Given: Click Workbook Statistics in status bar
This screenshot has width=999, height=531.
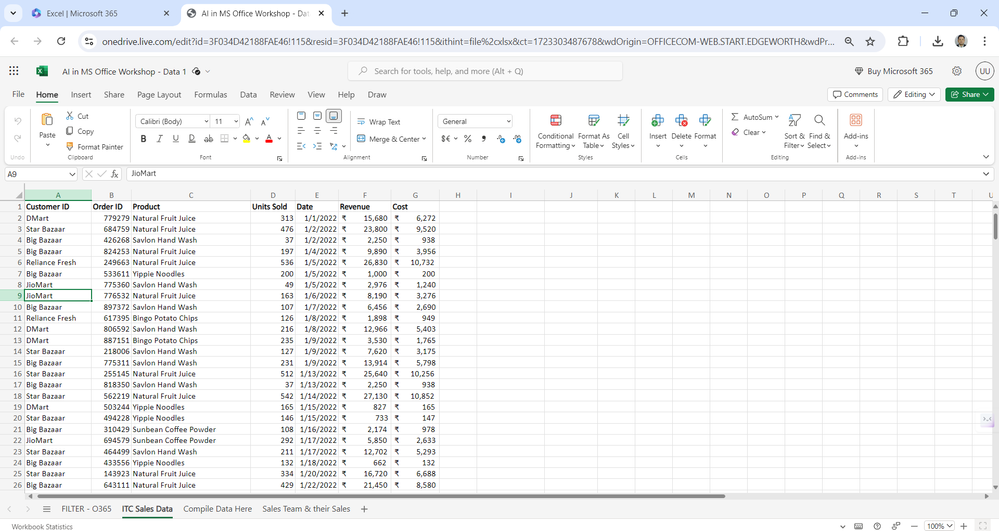Looking at the screenshot, I should pos(42,527).
